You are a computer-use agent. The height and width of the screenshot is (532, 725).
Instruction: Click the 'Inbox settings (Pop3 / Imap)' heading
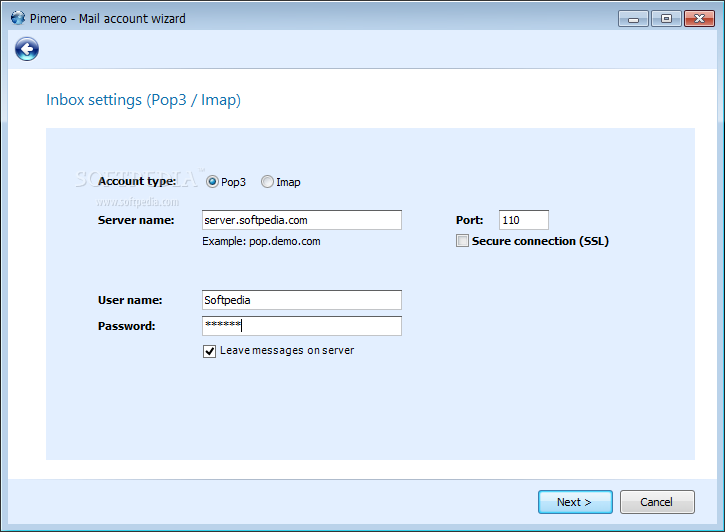(143, 100)
